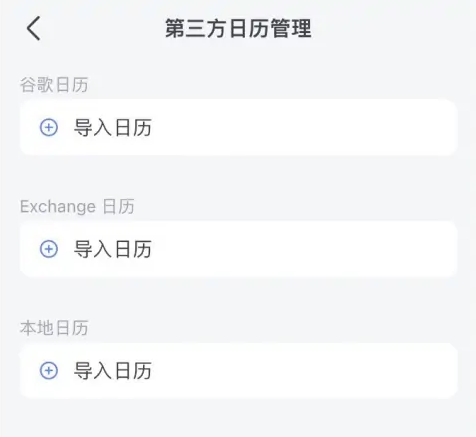Image resolution: width=476 pixels, height=437 pixels.
Task: Tap 导入 characters in the Exchange row
Action: click(93, 249)
